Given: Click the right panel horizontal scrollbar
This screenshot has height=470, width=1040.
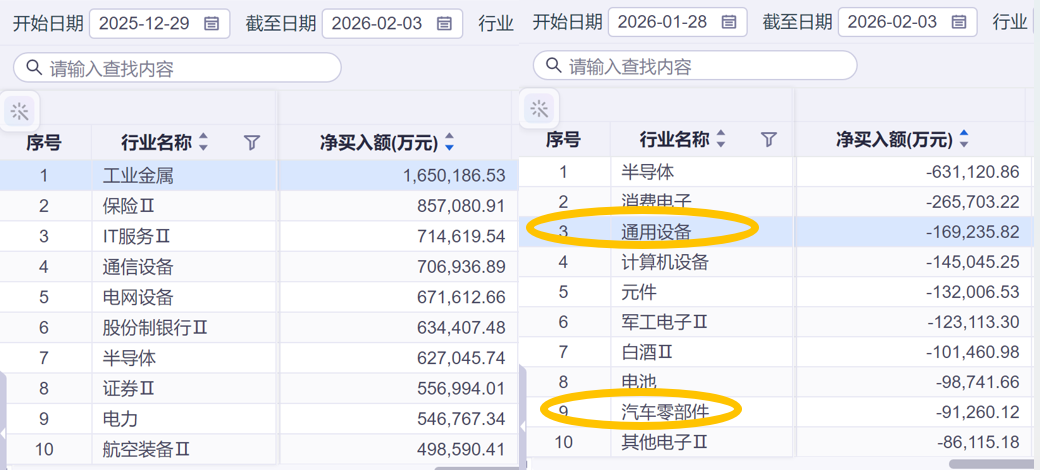Looking at the screenshot, I should [x=994, y=464].
